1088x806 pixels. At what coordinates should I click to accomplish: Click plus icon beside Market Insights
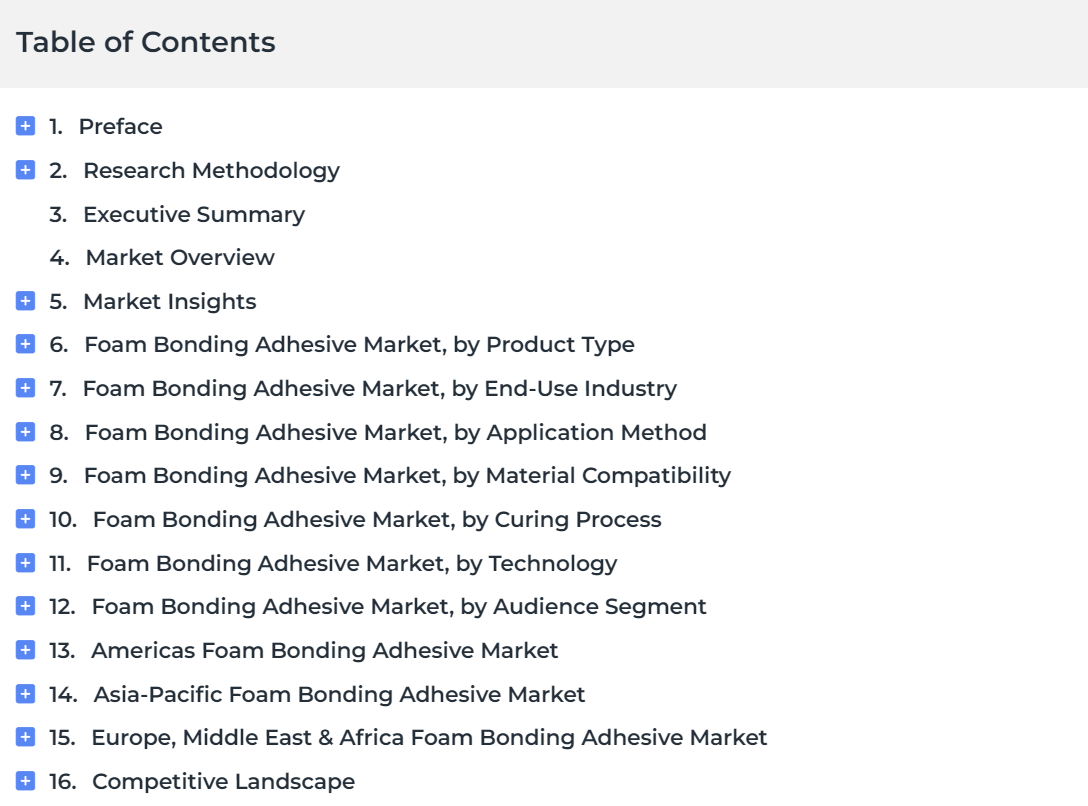pos(26,300)
